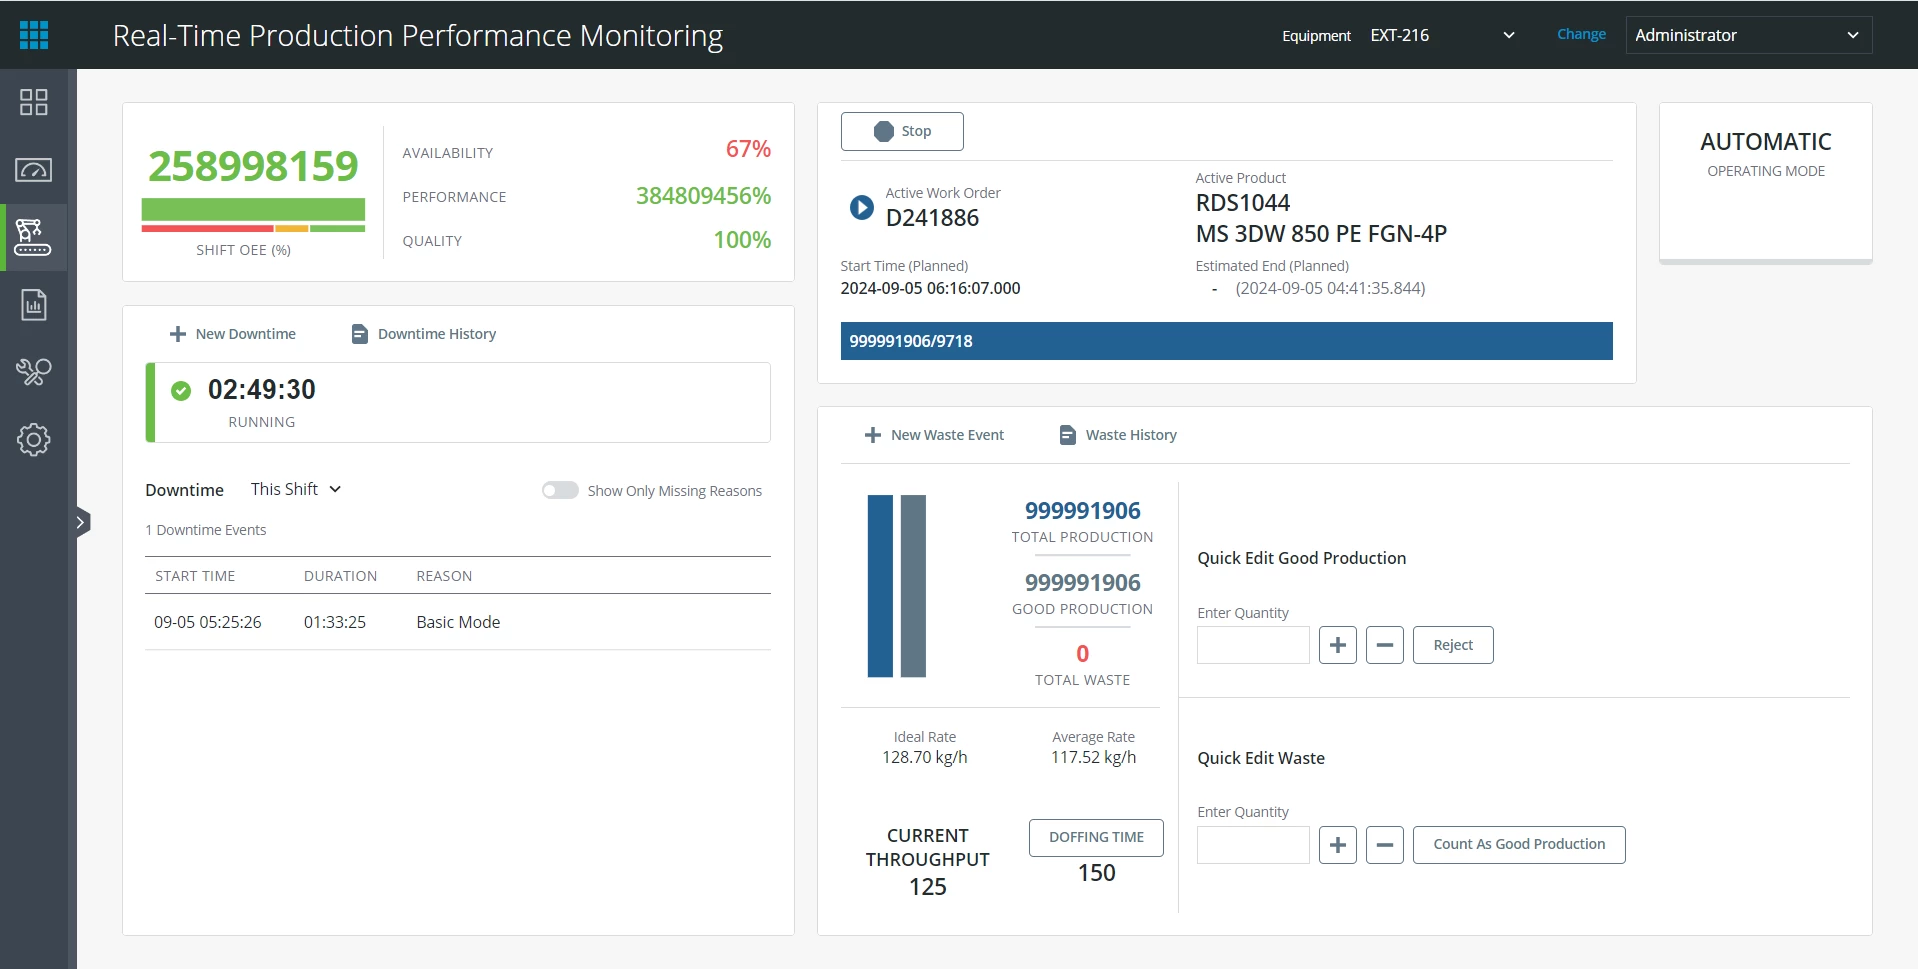Click the Waste quantity input field
The width and height of the screenshot is (1918, 969).
[x=1253, y=845]
